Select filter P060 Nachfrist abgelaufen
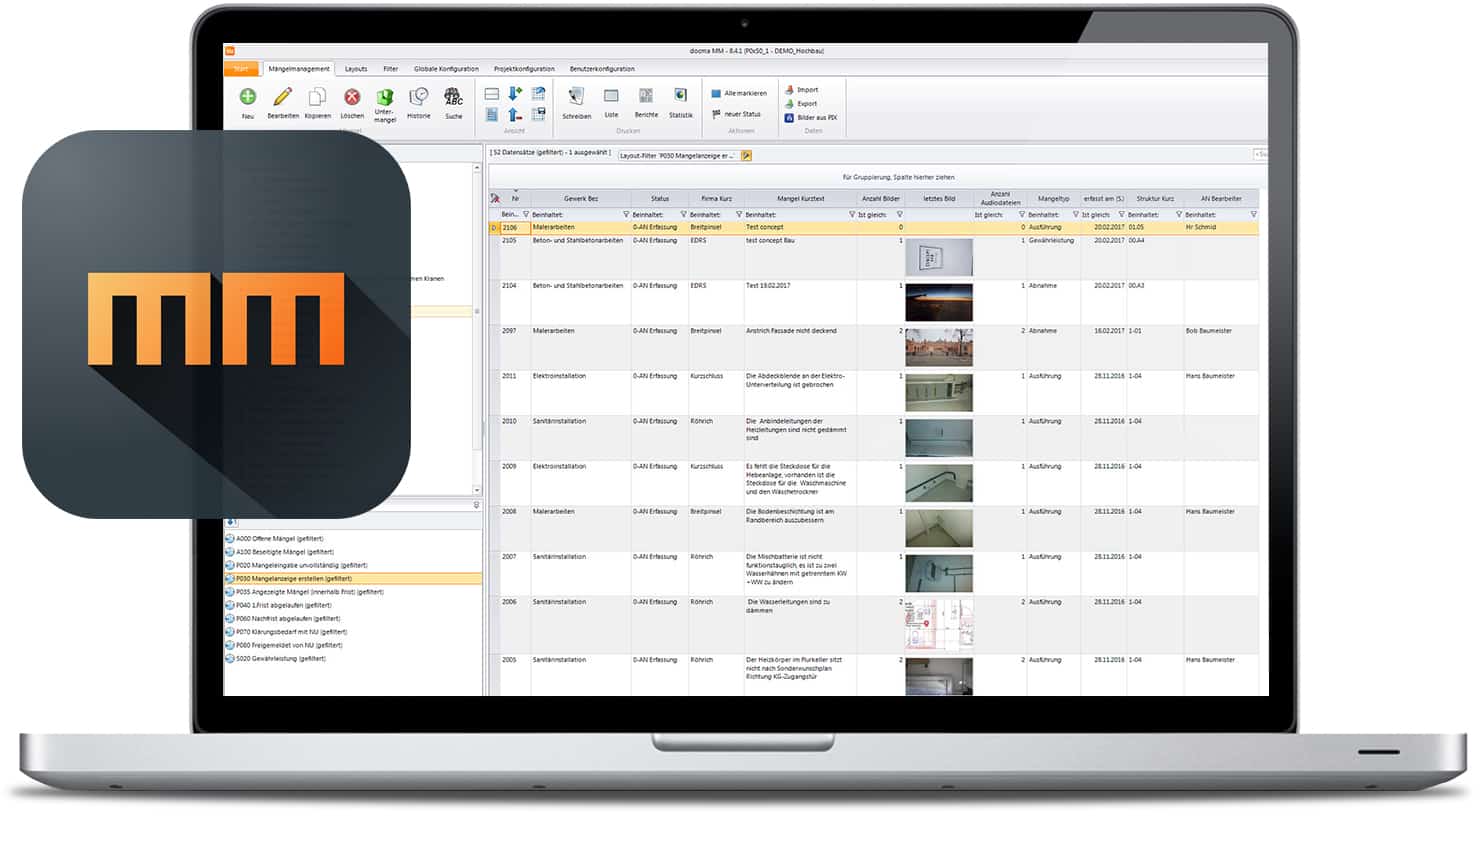 287,618
